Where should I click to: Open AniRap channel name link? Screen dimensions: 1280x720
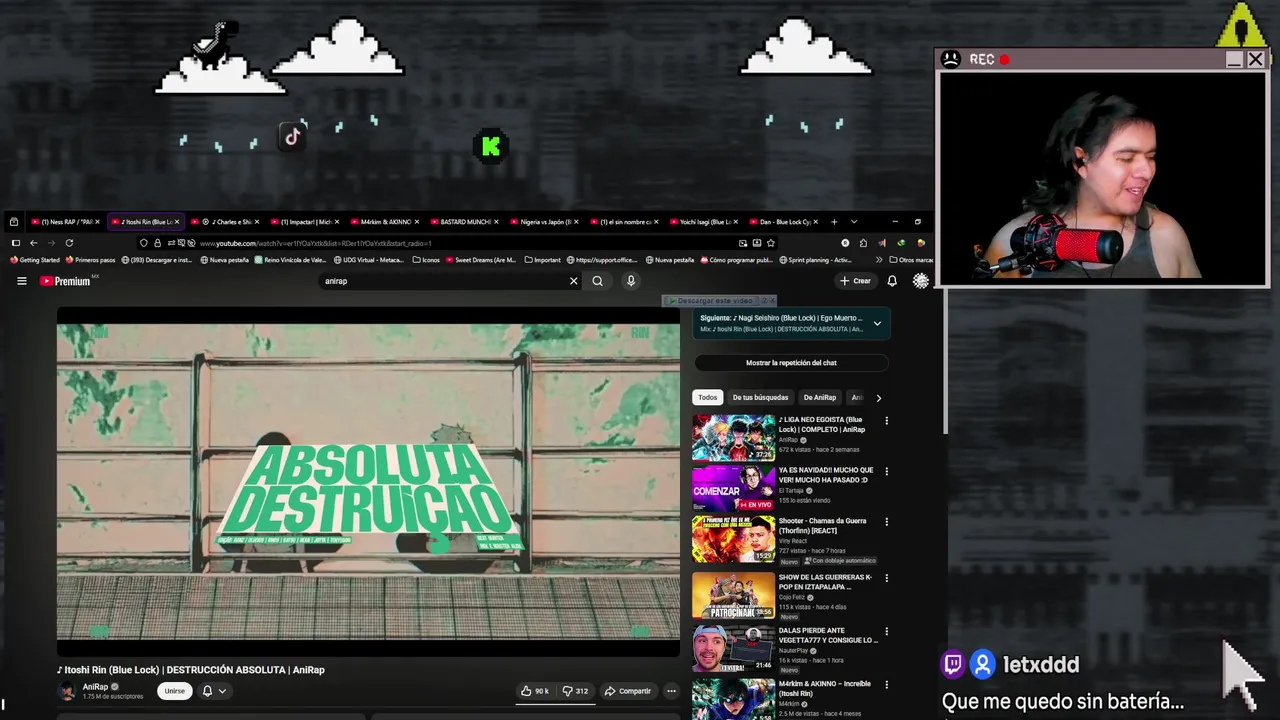[x=95, y=687]
